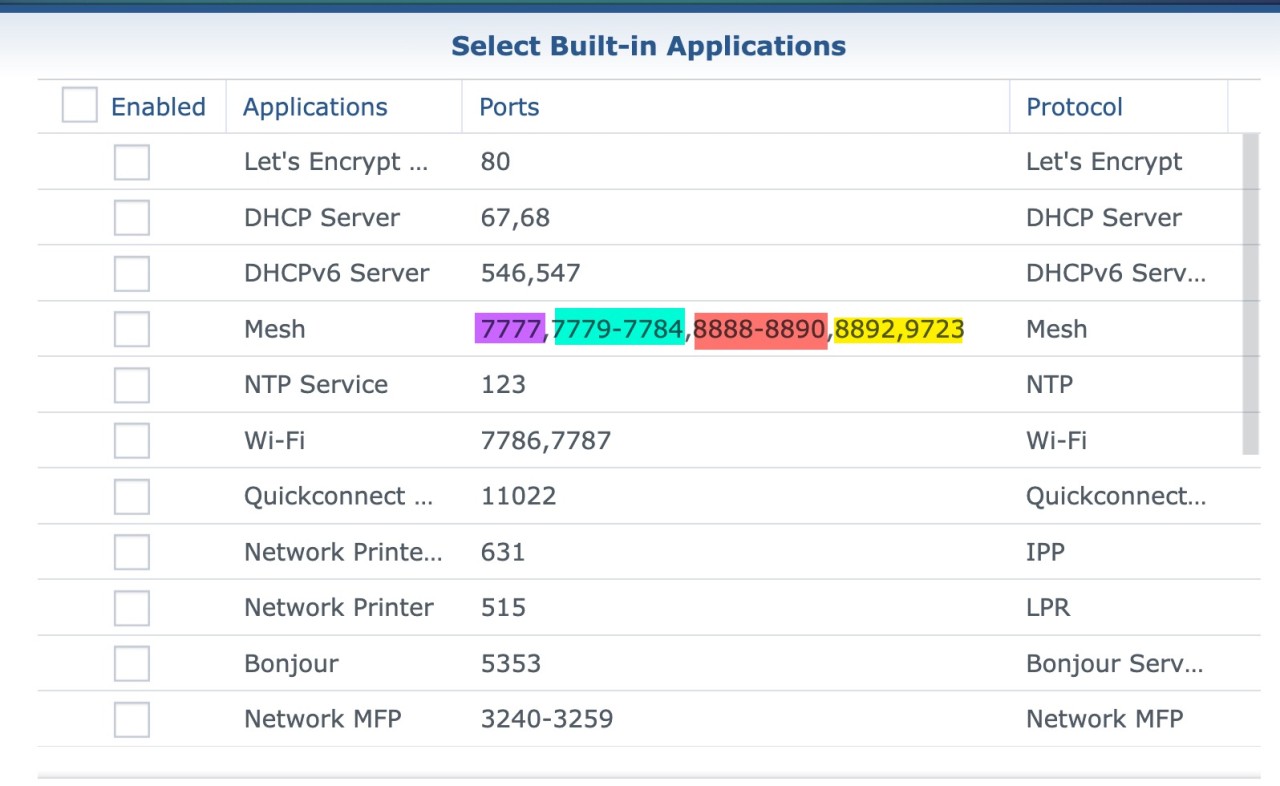Sort by the Protocol column header

tap(1074, 107)
